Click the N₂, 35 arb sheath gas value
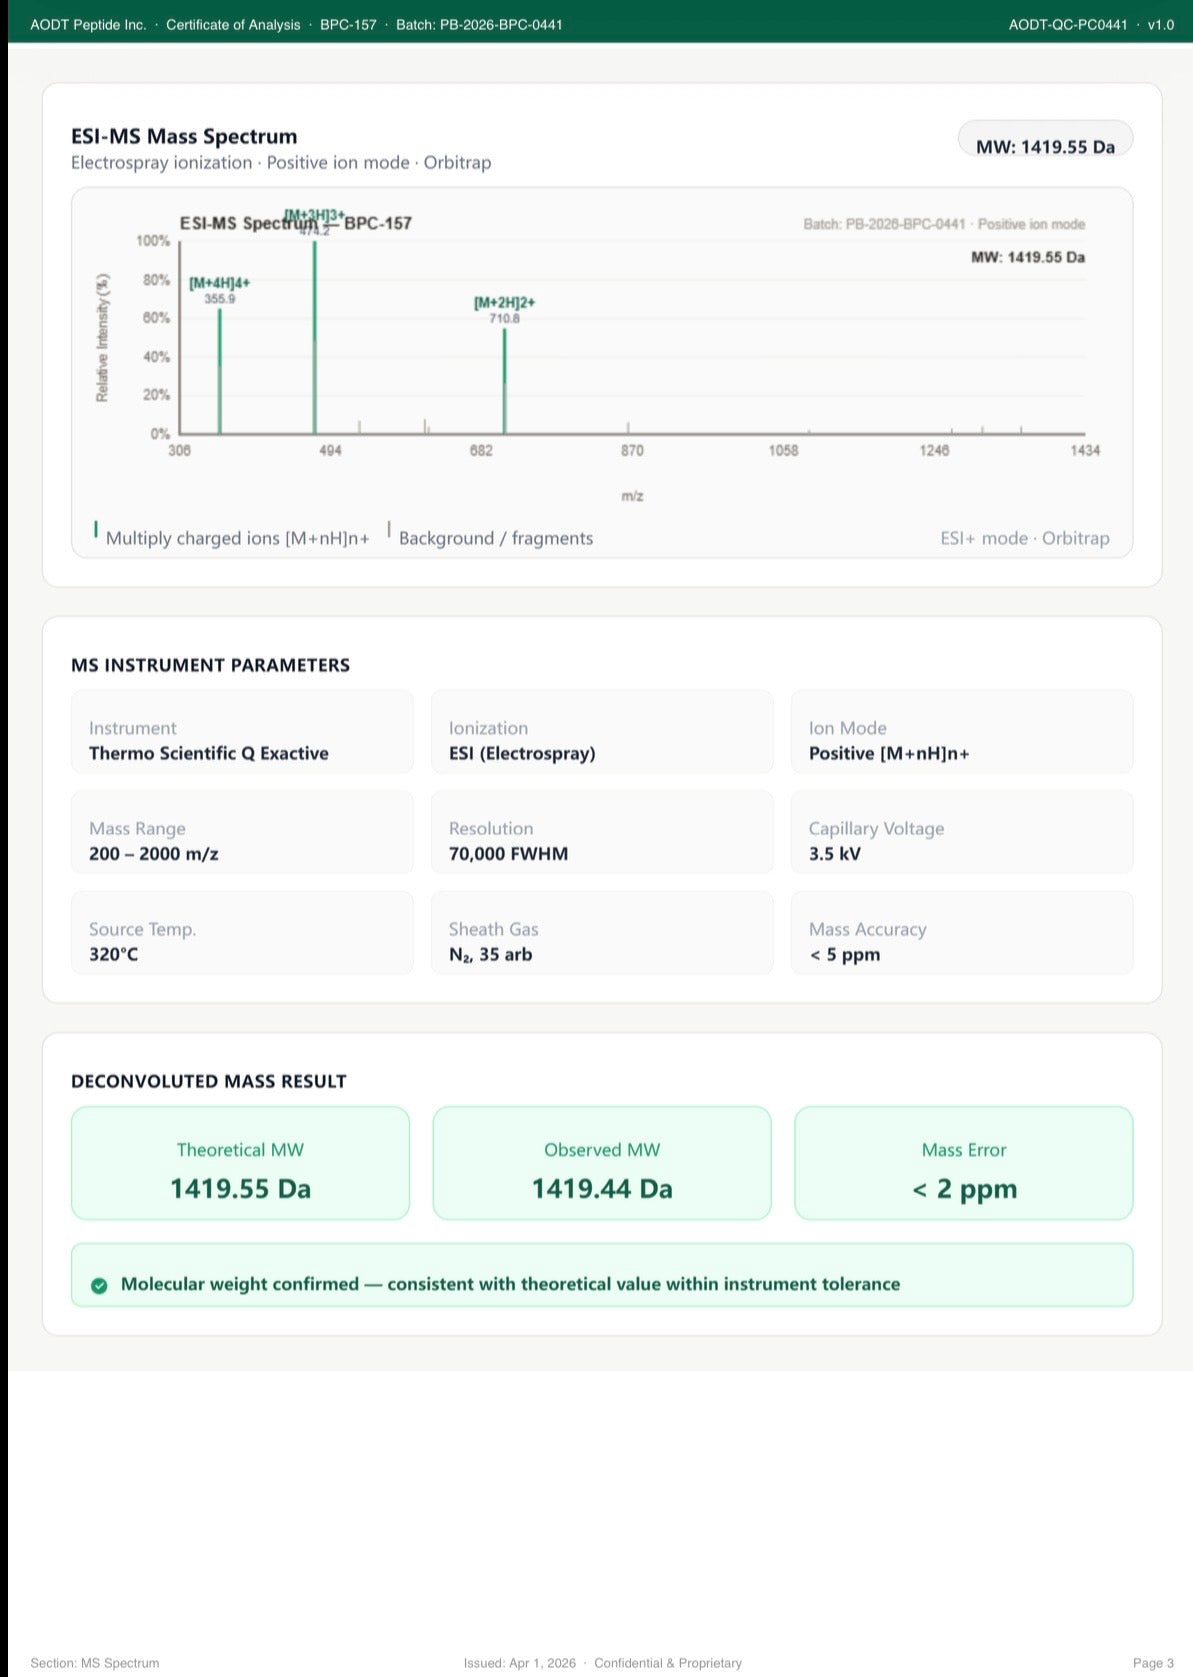This screenshot has height=1677, width=1193. click(x=491, y=954)
